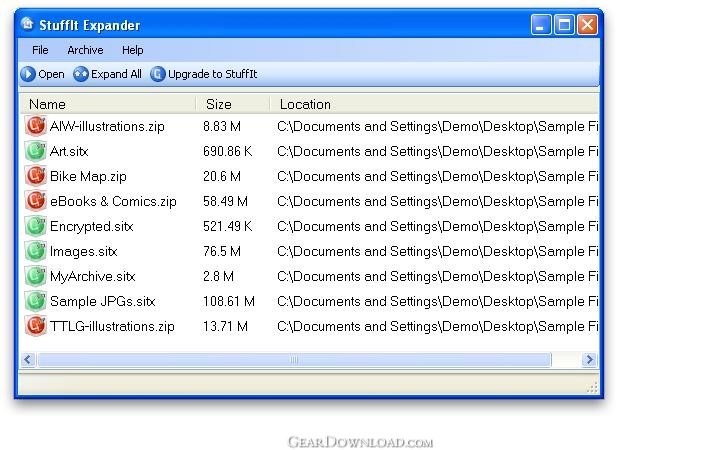The image size is (720, 450).
Task: Select the file name Images.sitx
Action: tap(84, 251)
